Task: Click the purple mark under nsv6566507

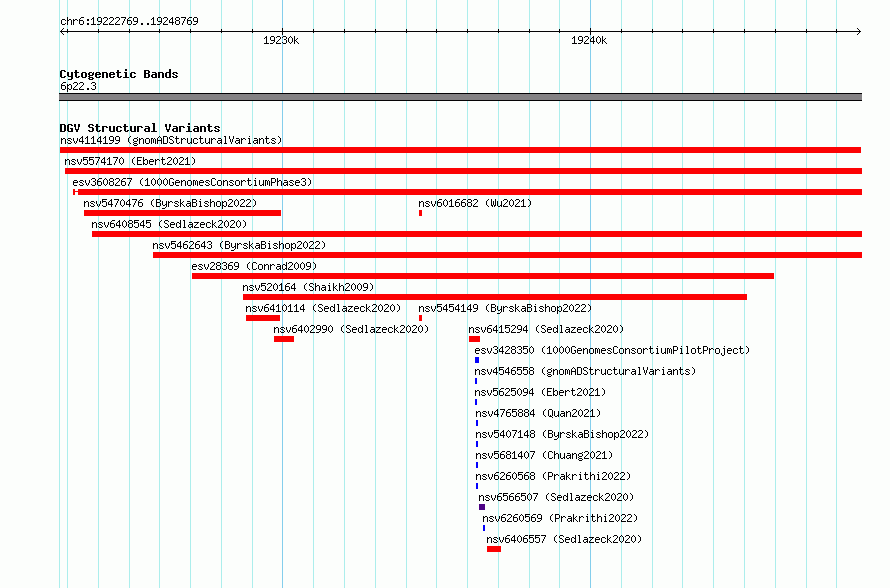Action: coord(482,507)
